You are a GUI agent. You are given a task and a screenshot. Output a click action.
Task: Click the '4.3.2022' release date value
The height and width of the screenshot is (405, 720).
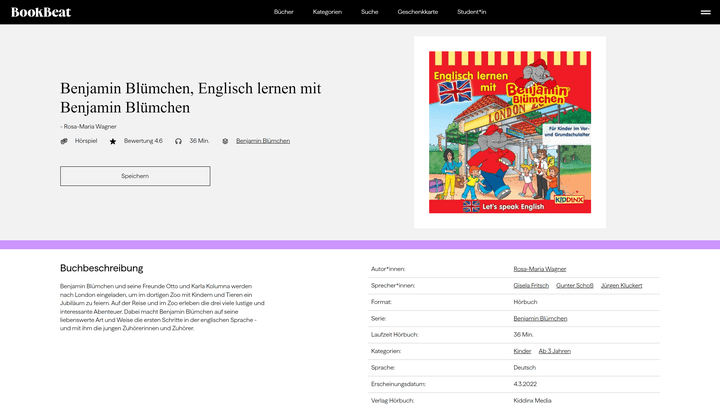pyautogui.click(x=525, y=384)
